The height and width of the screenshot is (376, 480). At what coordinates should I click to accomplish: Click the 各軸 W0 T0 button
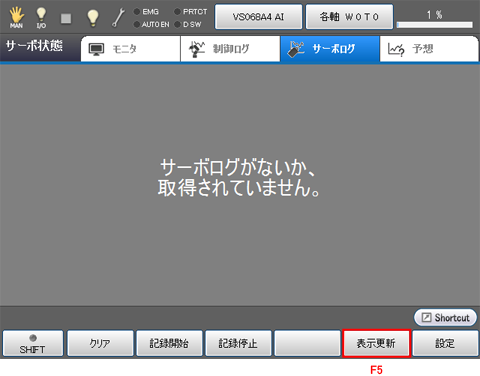349,17
